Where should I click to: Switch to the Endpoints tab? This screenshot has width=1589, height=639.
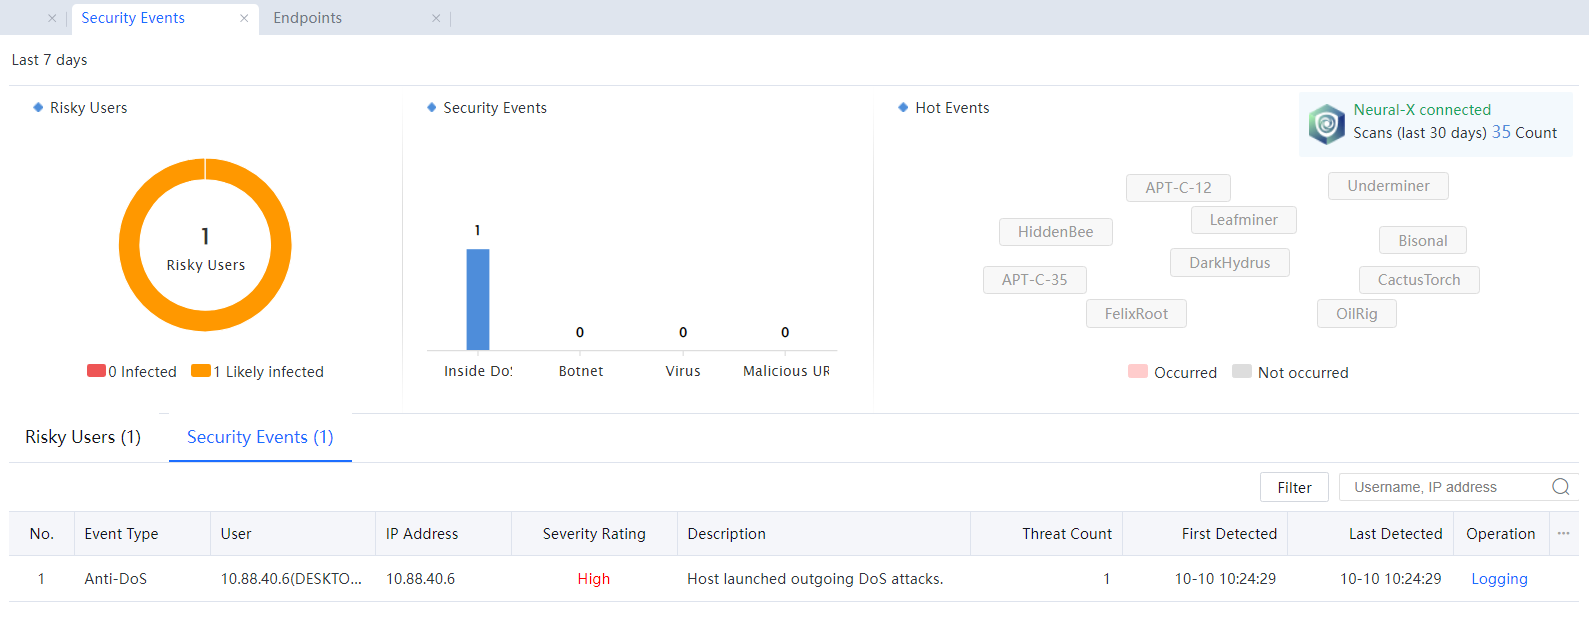308,18
